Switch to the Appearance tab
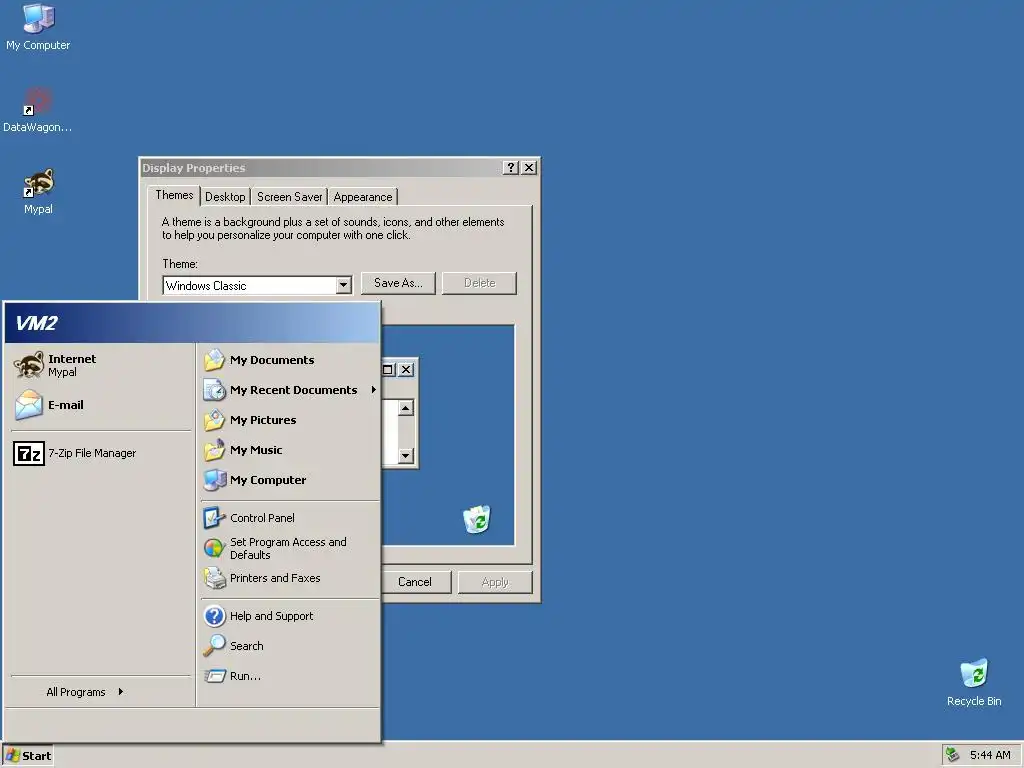 [362, 197]
